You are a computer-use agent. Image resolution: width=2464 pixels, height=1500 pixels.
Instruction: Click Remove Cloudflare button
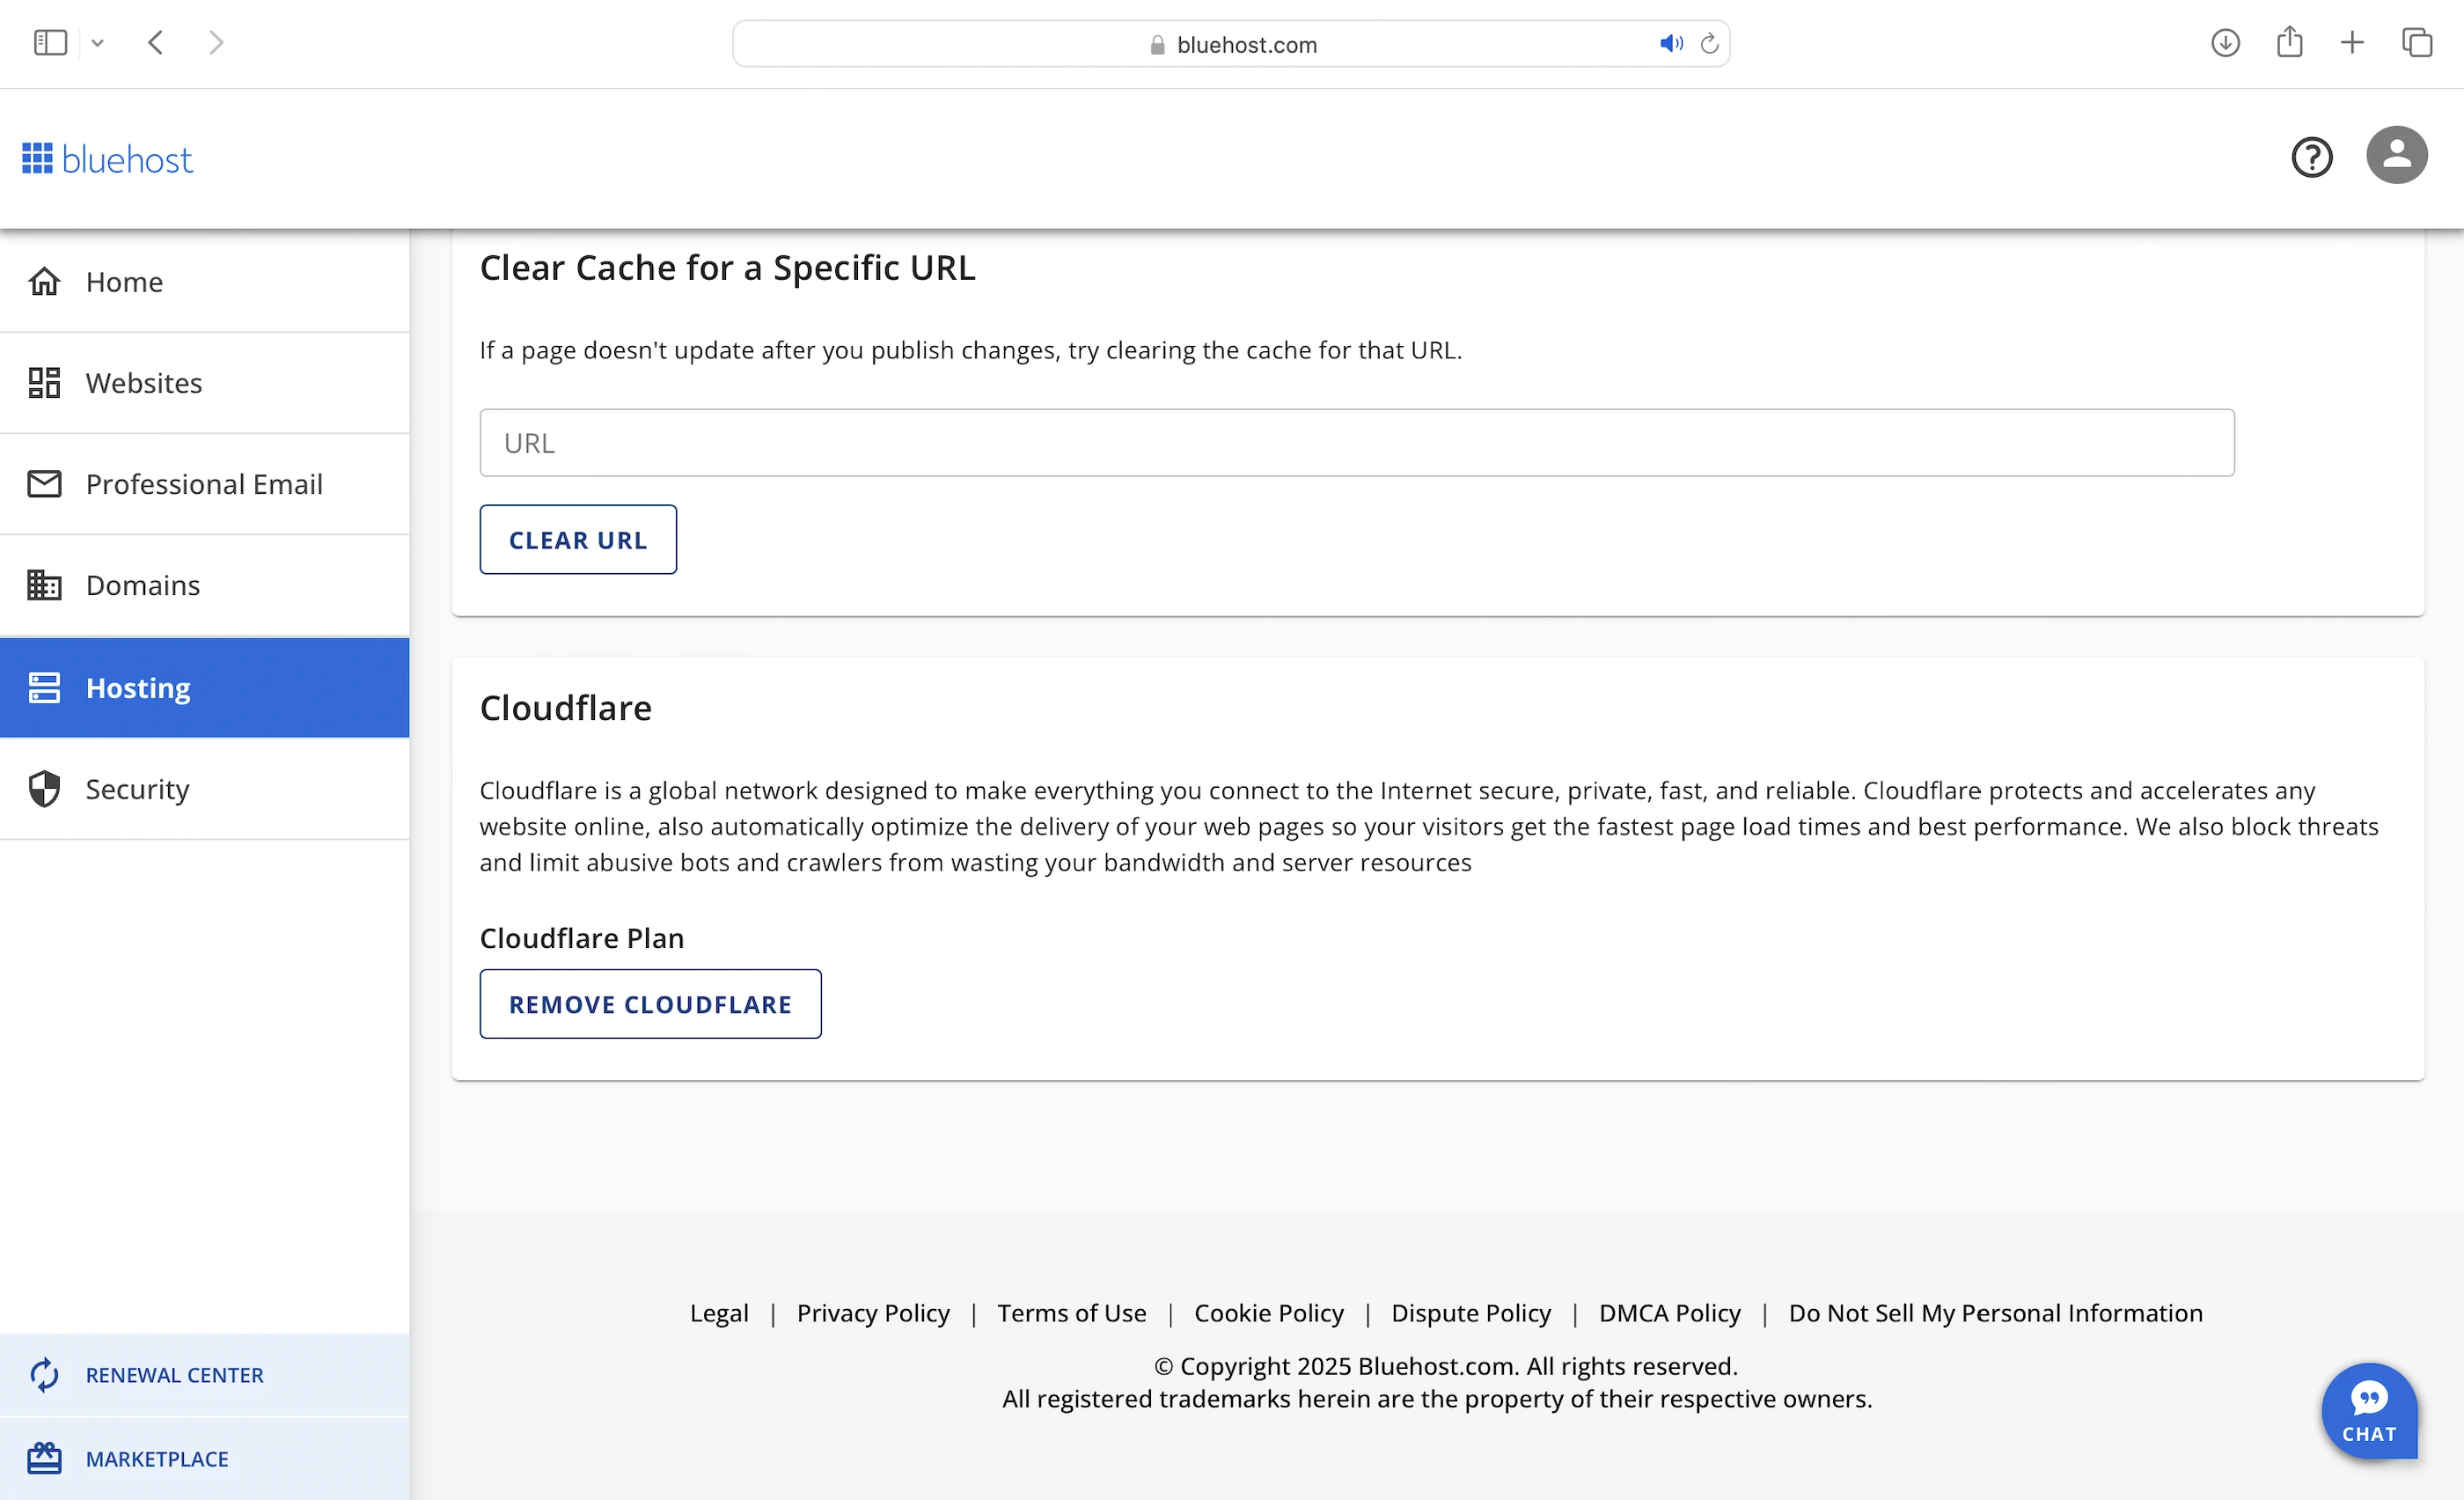pos(650,1004)
